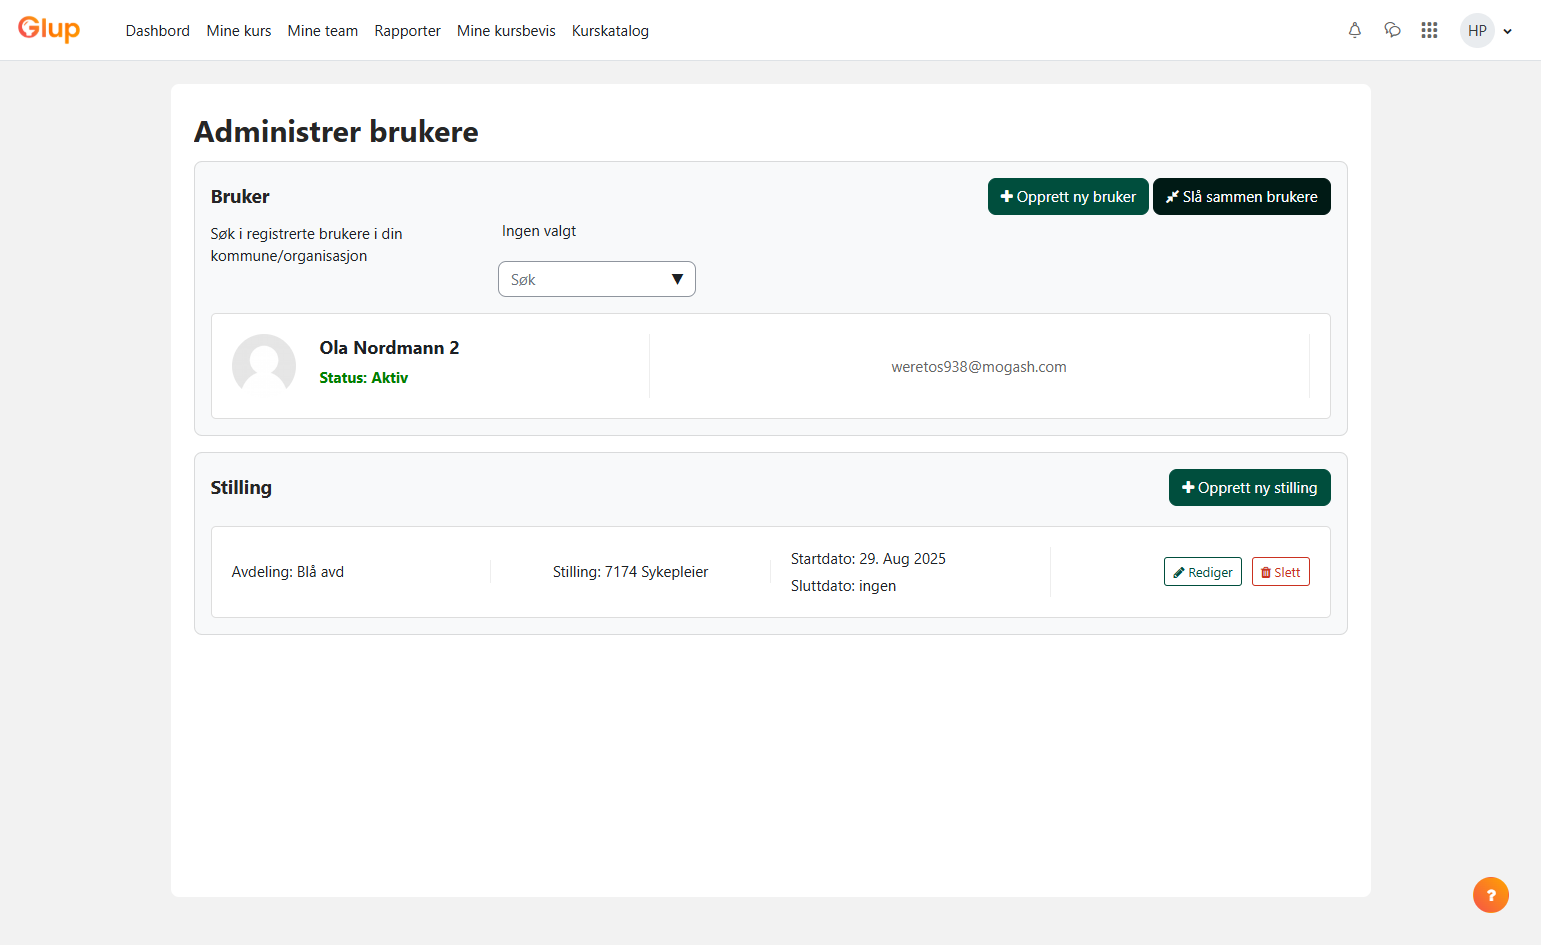1541x945 pixels.
Task: Click Opprett ny bruker button
Action: coord(1068,197)
